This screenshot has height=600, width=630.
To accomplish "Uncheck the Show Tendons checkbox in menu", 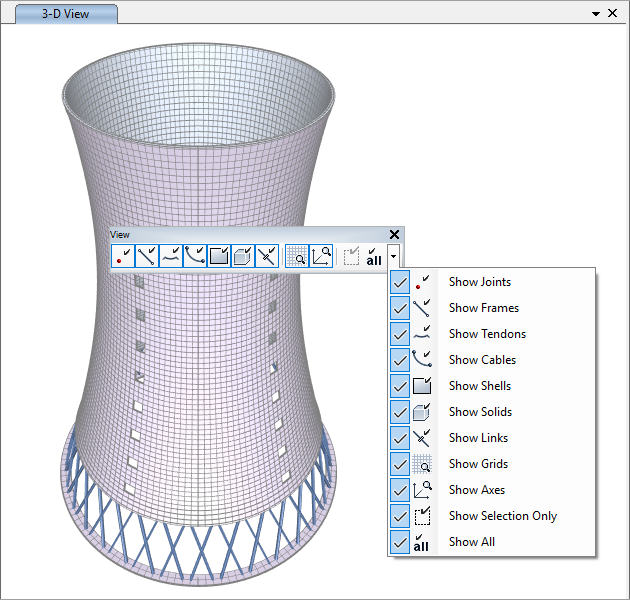I will click(x=400, y=334).
